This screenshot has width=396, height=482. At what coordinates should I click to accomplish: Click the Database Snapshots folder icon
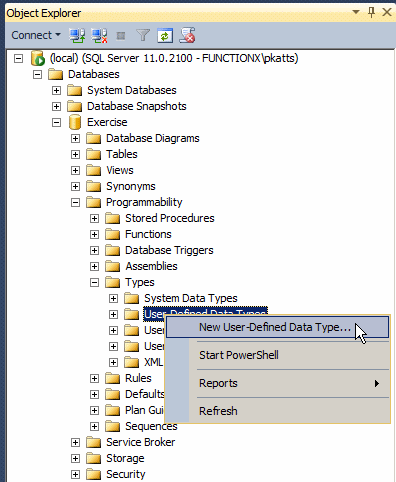click(74, 106)
